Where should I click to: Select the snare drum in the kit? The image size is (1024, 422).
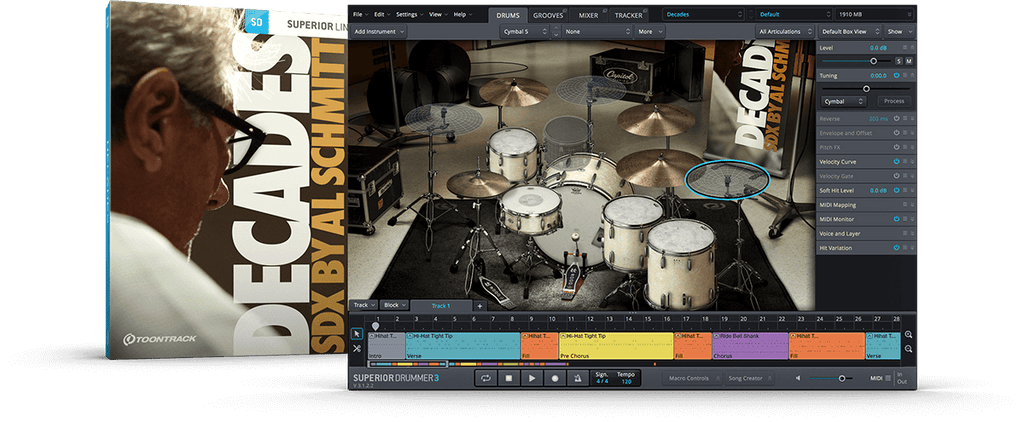coord(531,208)
